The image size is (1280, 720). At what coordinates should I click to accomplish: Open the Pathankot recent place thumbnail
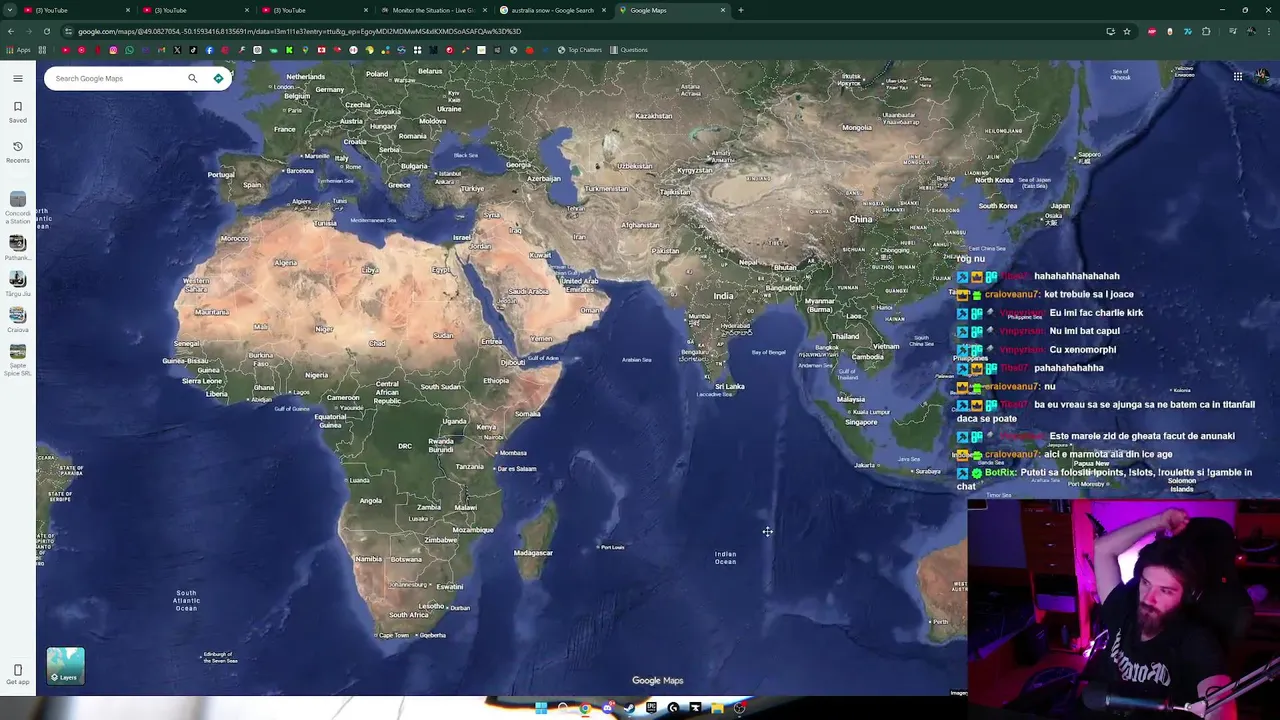(x=18, y=243)
